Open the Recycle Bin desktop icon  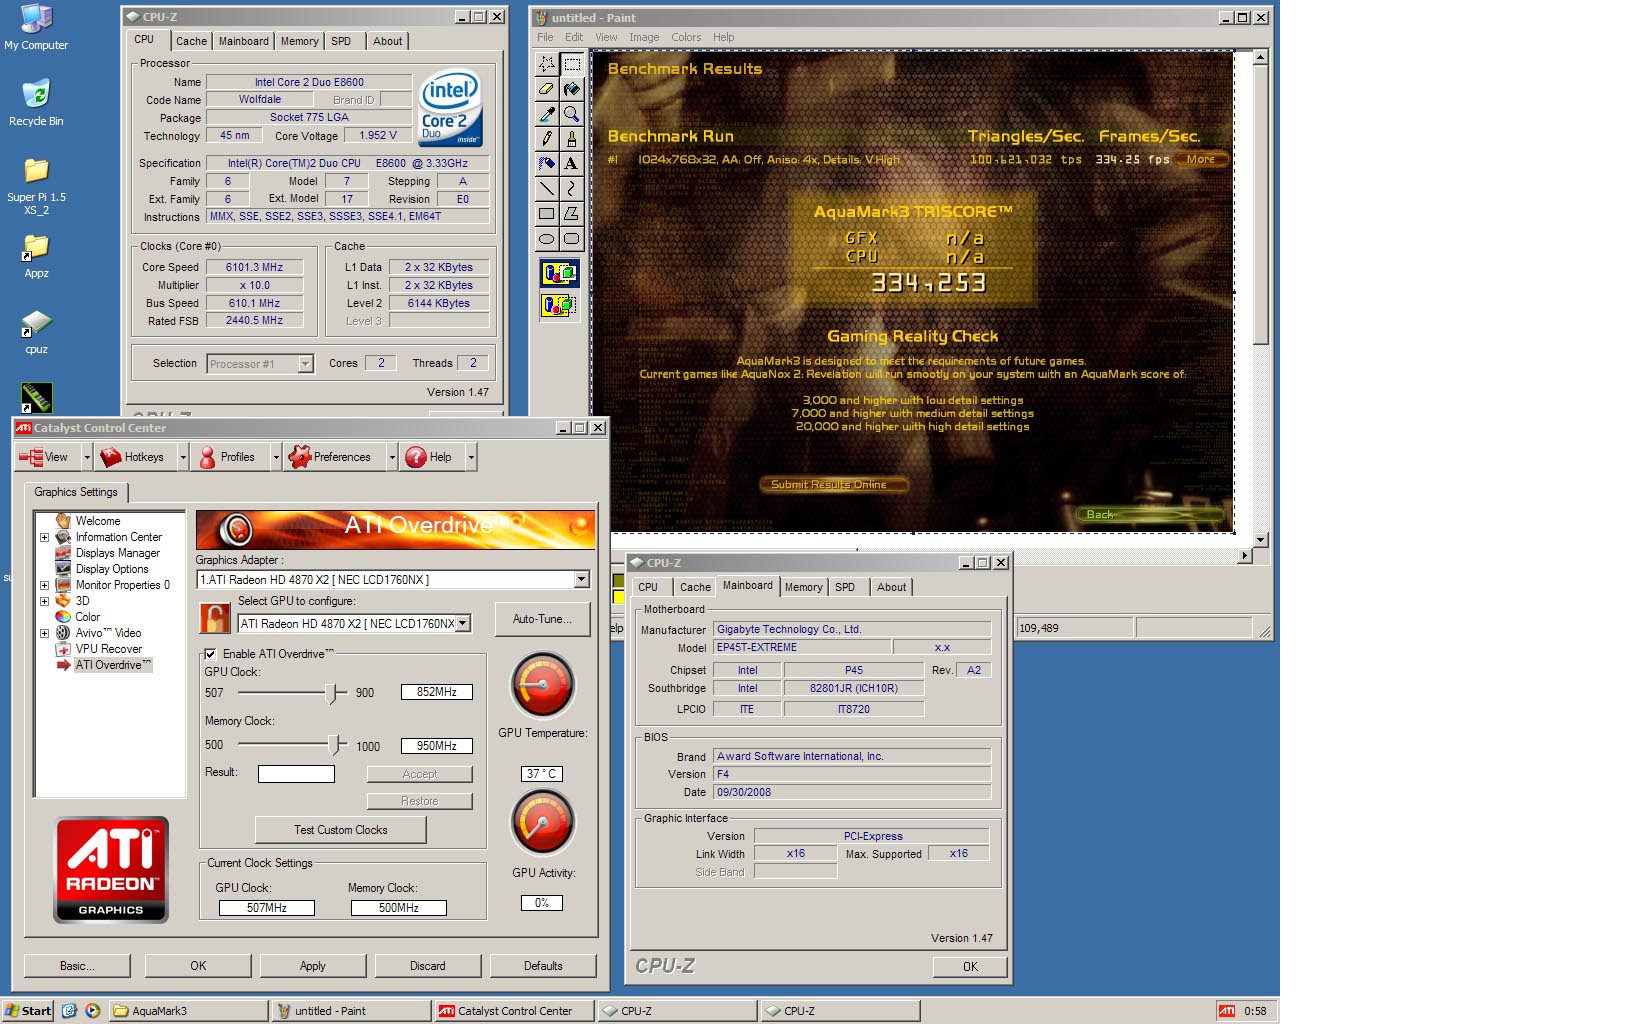pyautogui.click(x=36, y=103)
